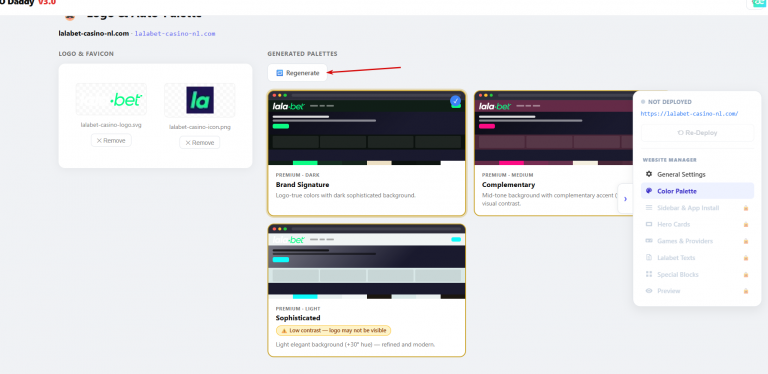Click the lock icon beside Lalabet Texts

click(x=745, y=258)
